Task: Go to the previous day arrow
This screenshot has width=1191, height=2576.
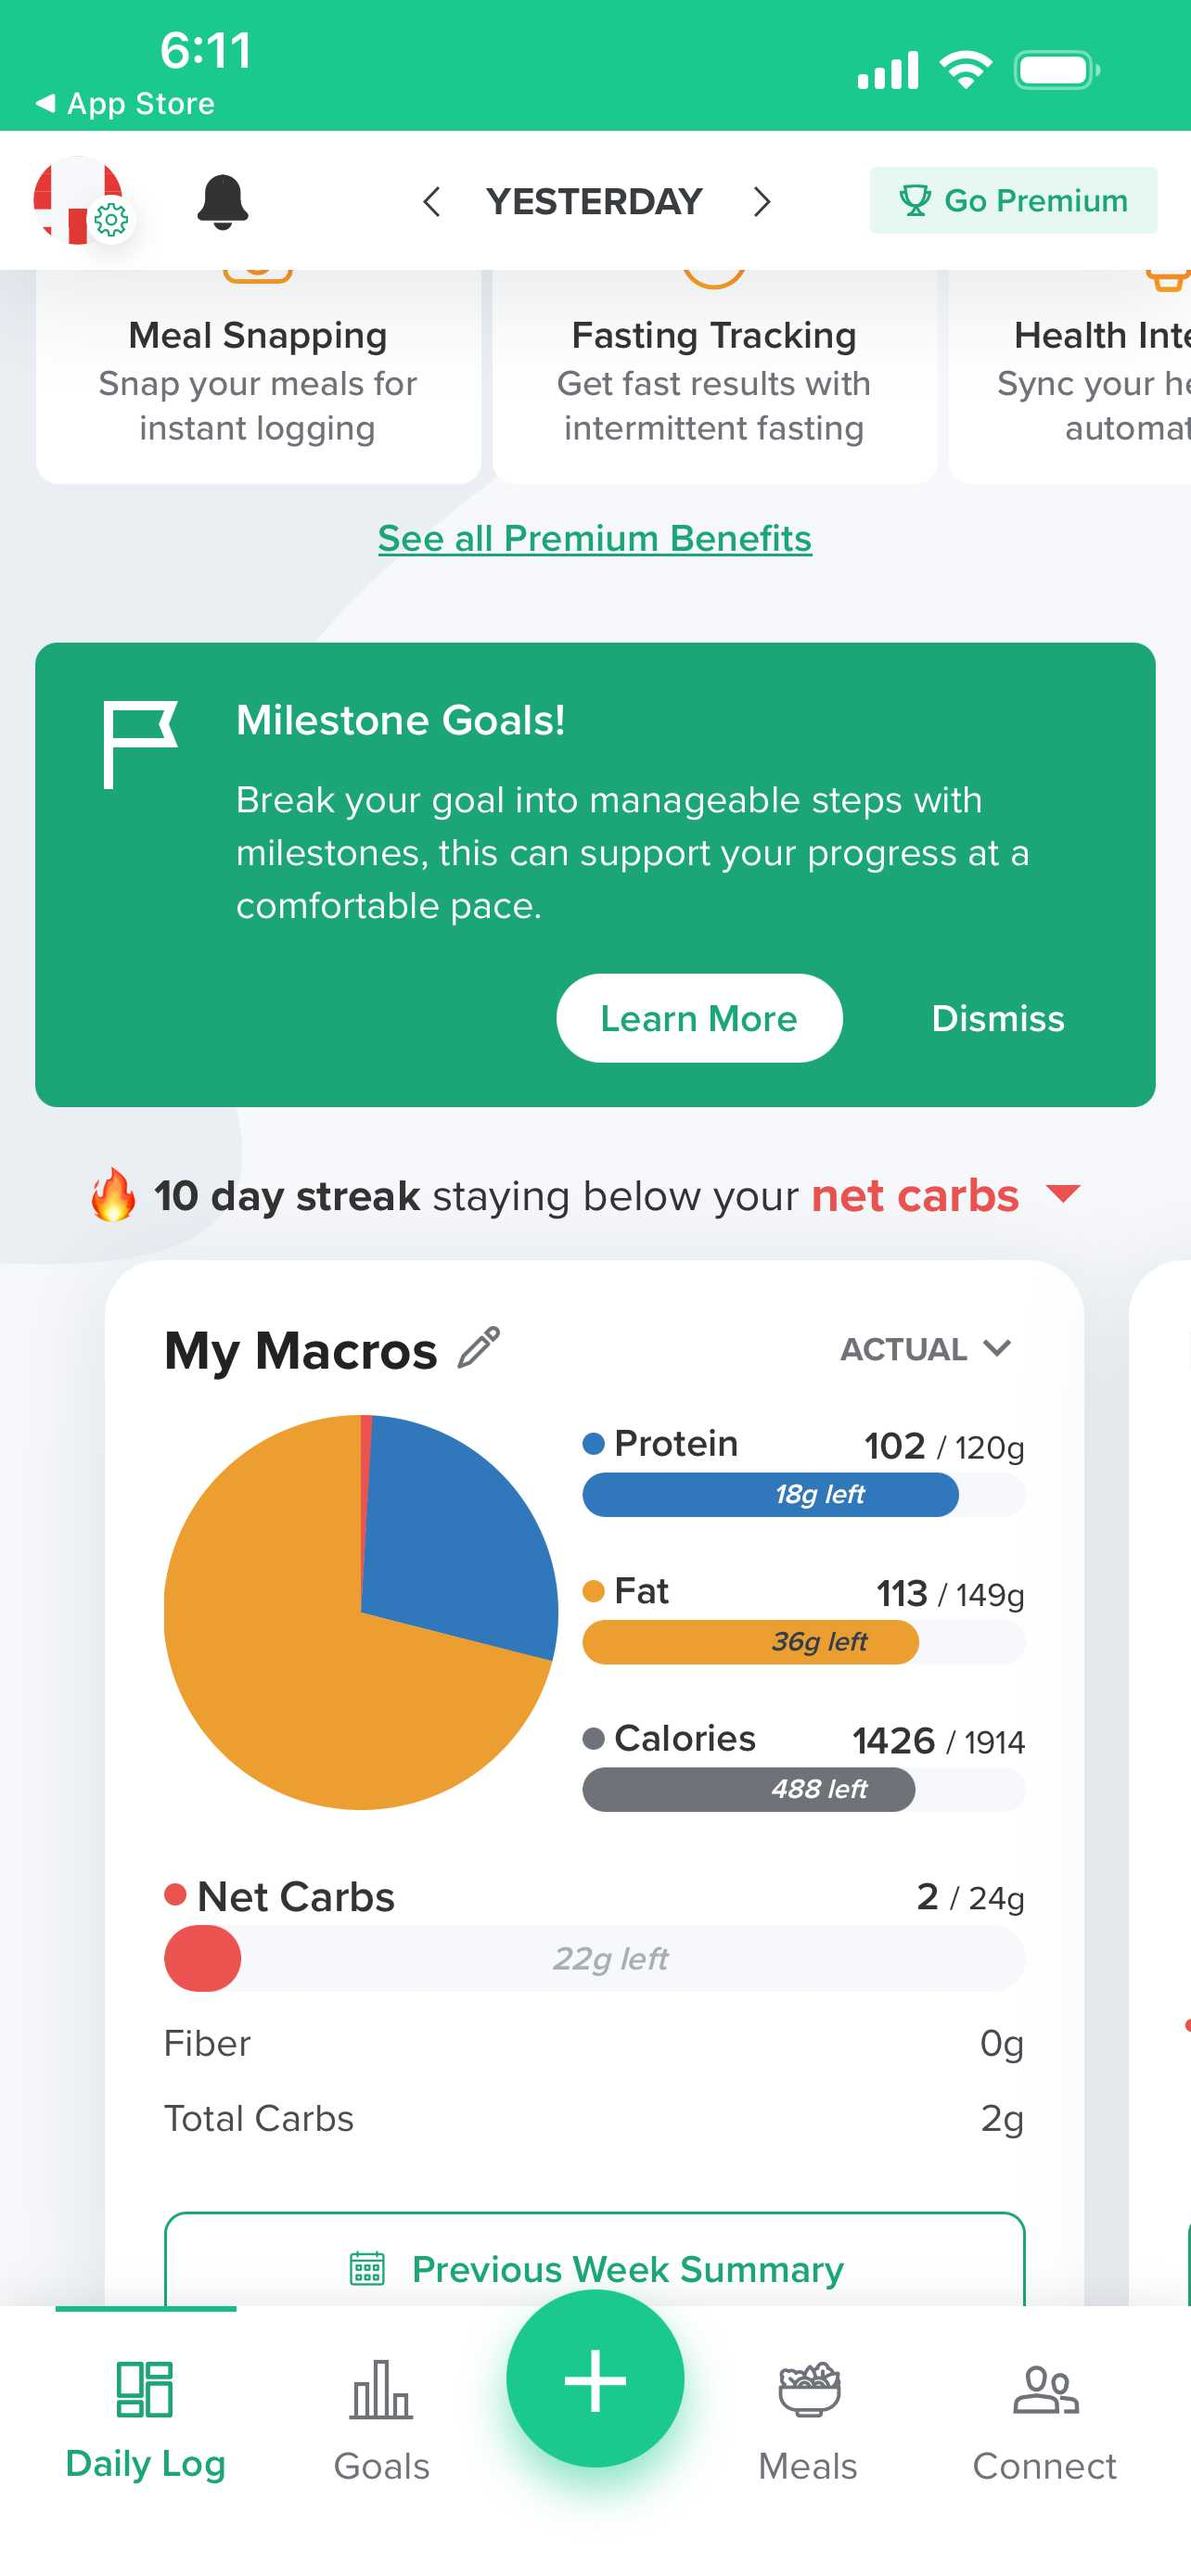Action: pos(432,202)
